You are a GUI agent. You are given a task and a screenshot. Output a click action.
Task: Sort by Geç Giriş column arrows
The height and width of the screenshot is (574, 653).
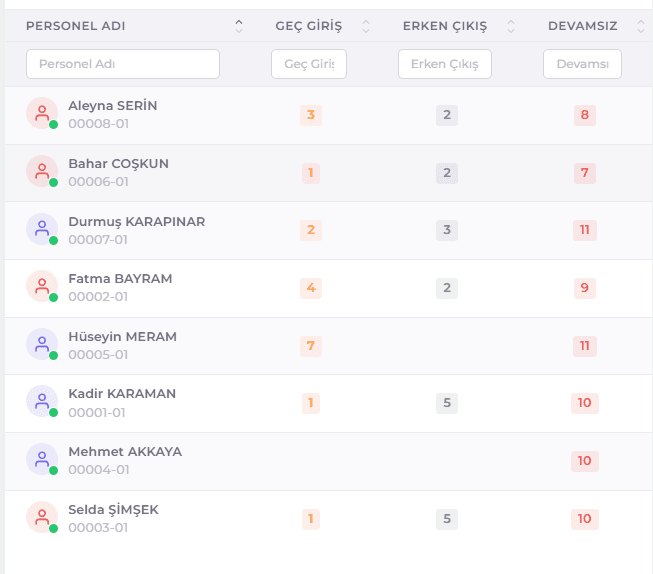point(366,26)
